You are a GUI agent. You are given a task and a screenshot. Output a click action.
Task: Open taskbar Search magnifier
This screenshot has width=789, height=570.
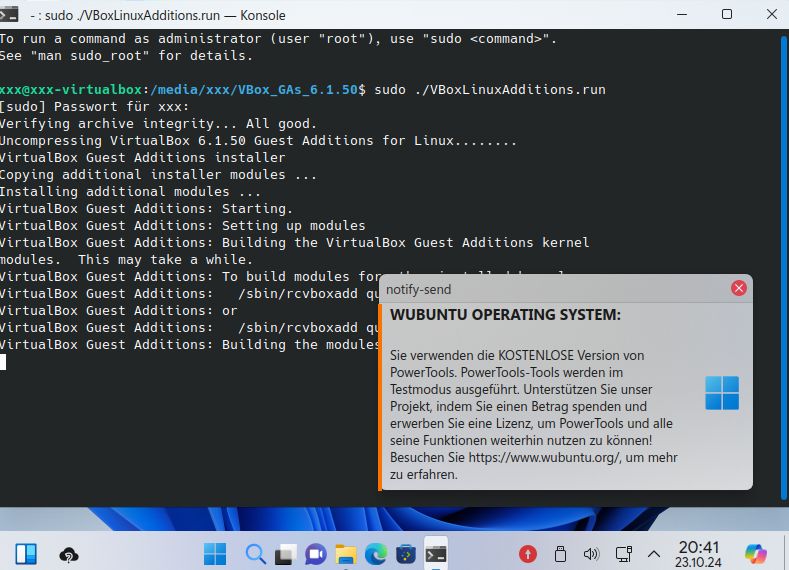pos(255,554)
